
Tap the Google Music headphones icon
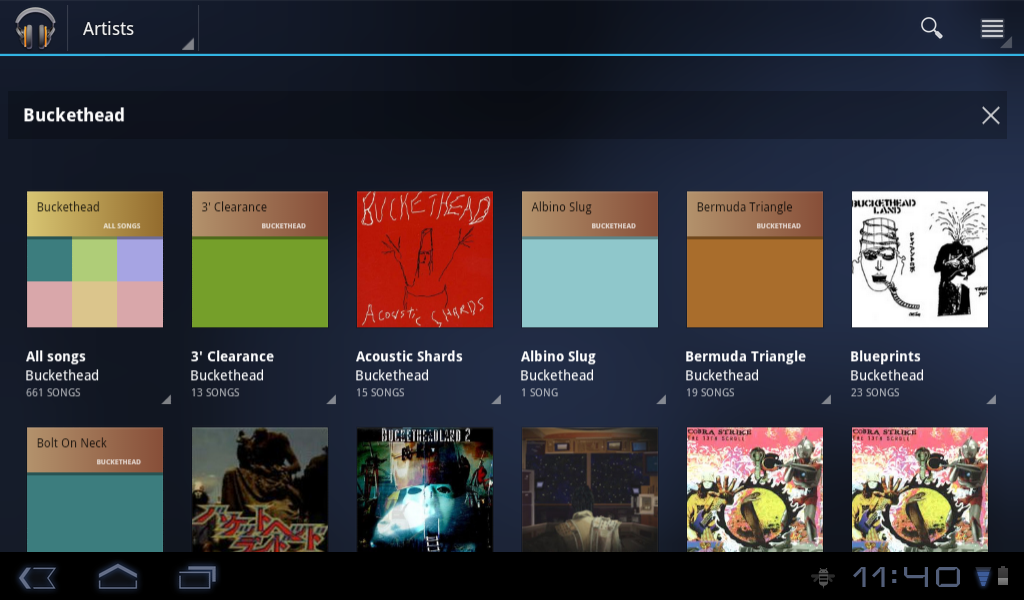(35, 28)
